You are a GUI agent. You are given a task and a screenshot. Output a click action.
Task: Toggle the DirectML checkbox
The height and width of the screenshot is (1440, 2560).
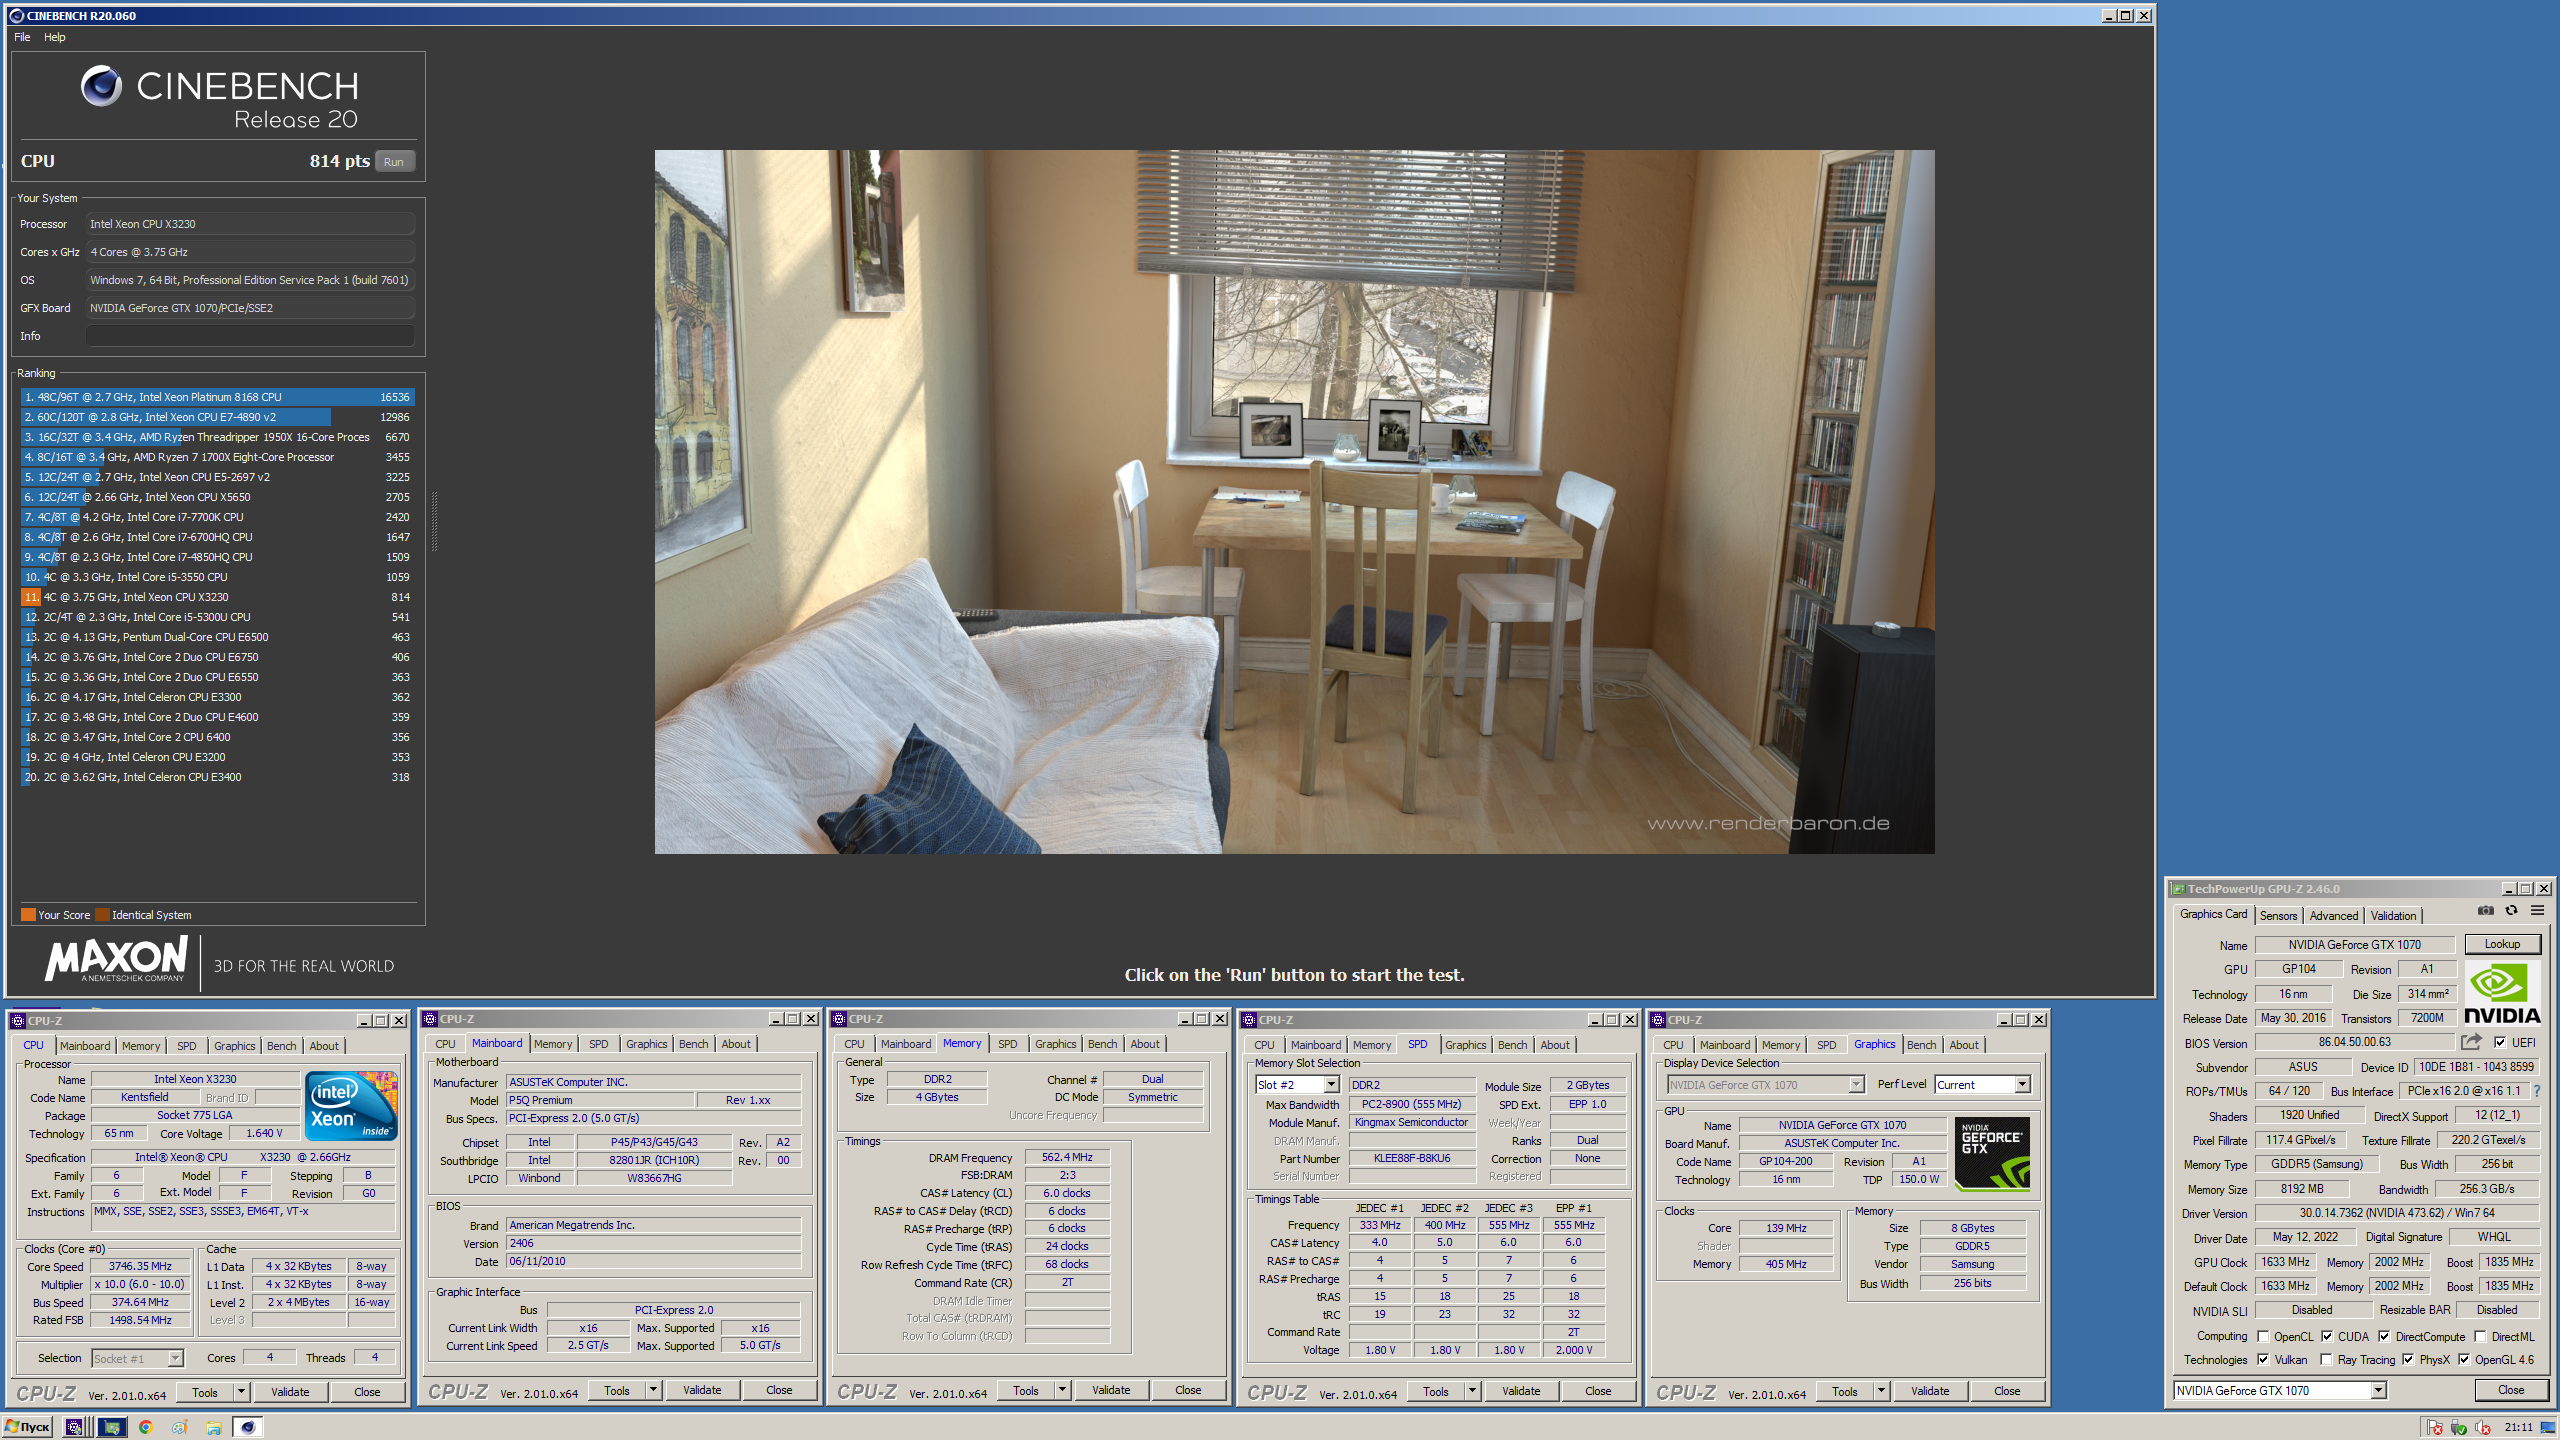(2480, 1336)
